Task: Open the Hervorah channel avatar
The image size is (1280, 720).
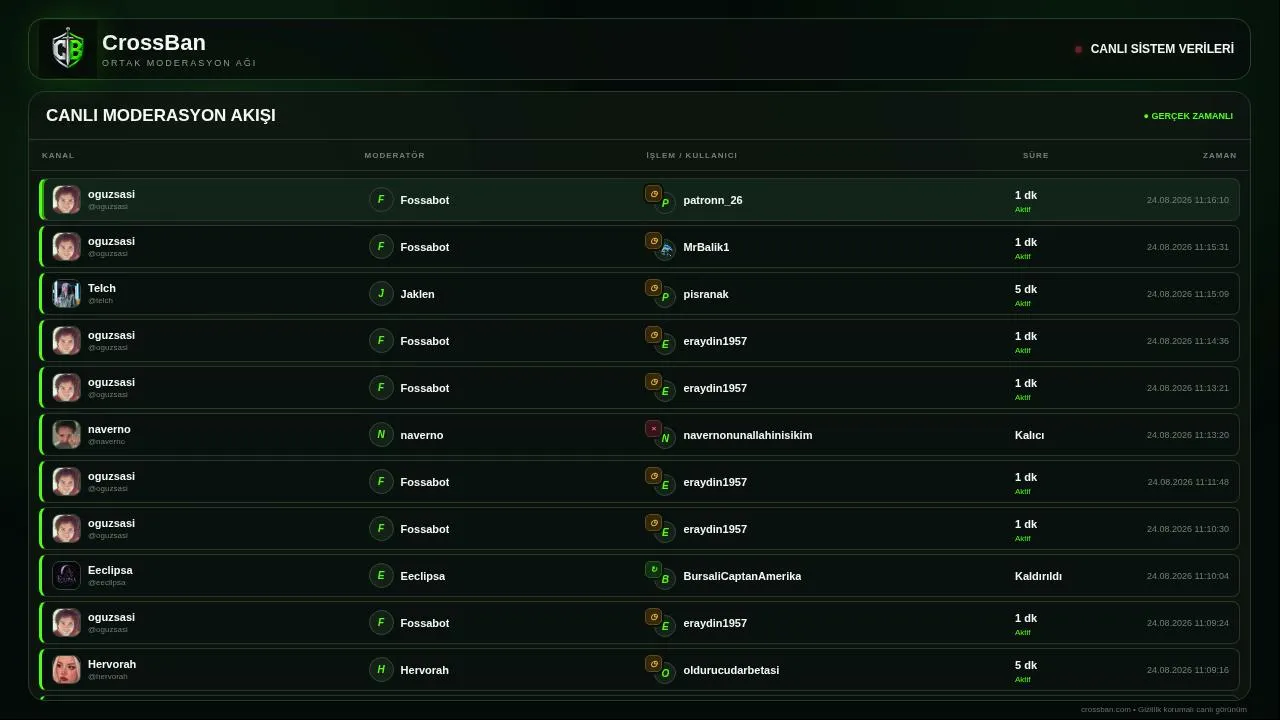Action: [x=66, y=670]
